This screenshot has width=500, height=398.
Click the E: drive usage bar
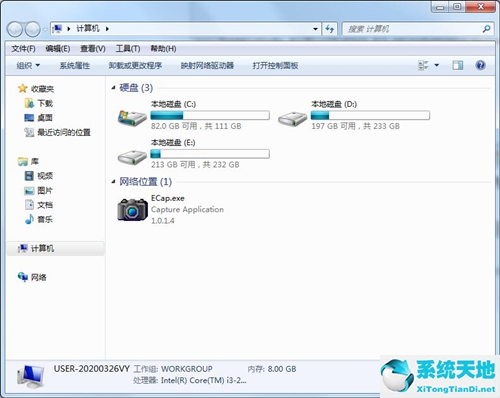210,154
